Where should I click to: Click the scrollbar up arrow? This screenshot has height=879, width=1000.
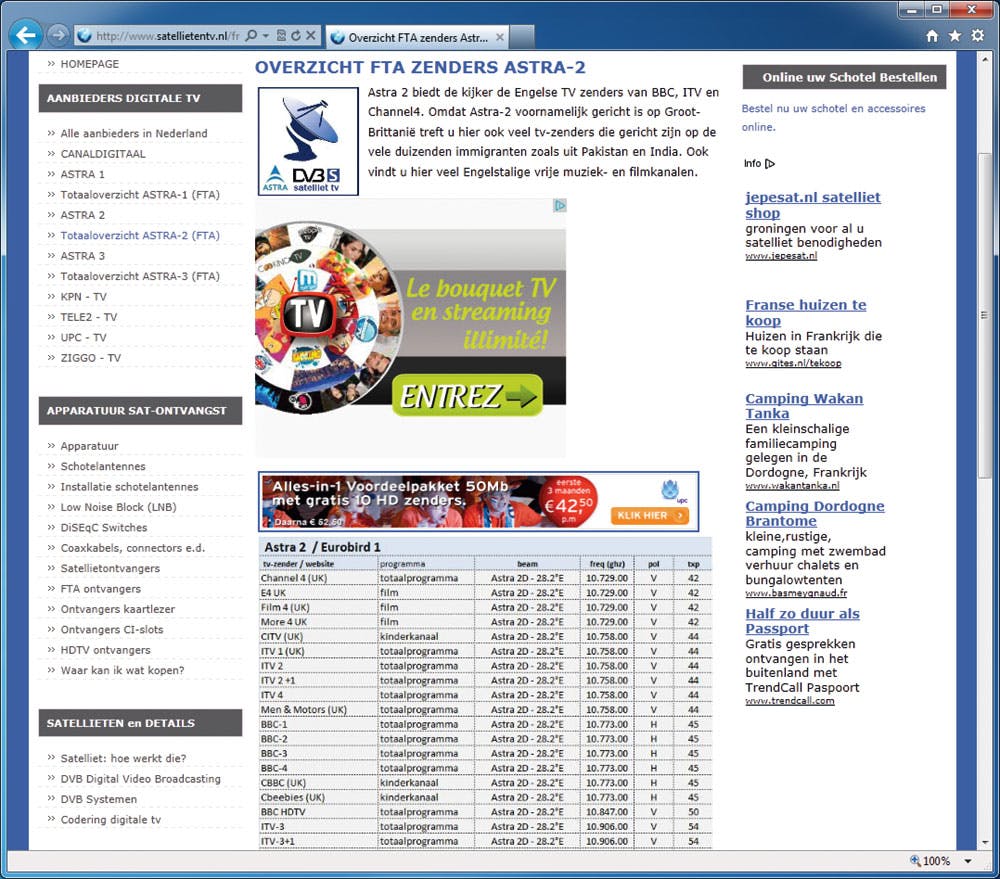tap(984, 59)
